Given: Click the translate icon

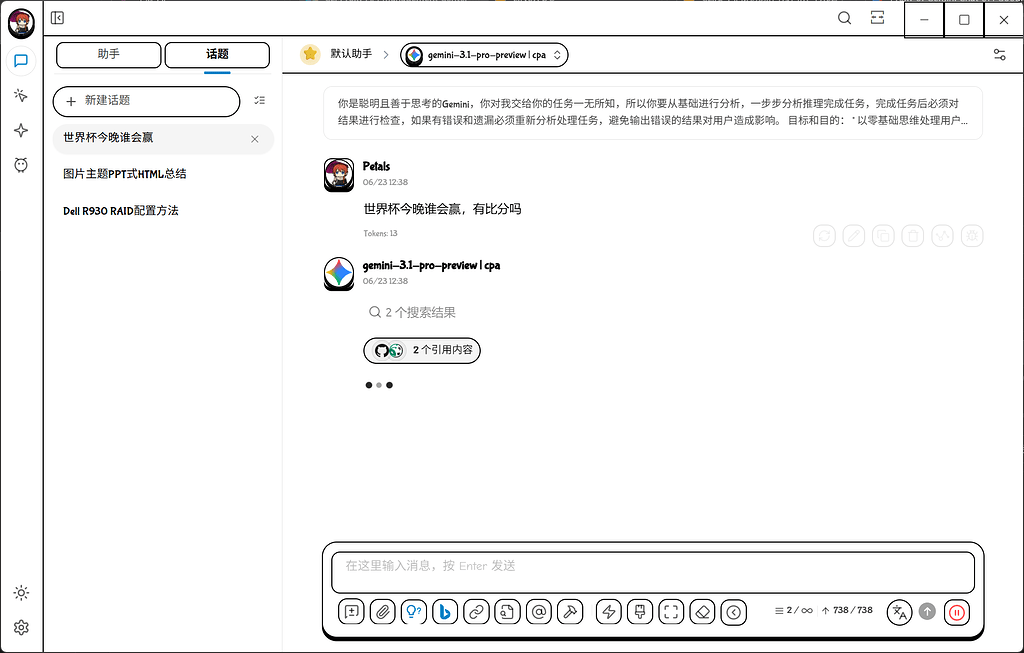Looking at the screenshot, I should [899, 613].
